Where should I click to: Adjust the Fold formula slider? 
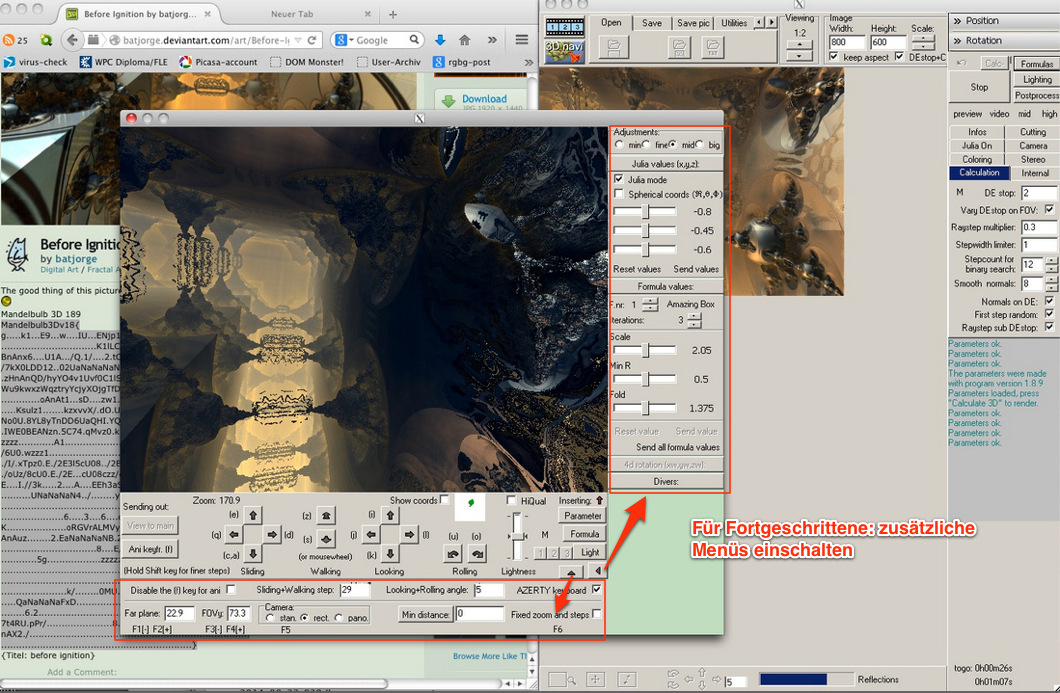[x=644, y=408]
